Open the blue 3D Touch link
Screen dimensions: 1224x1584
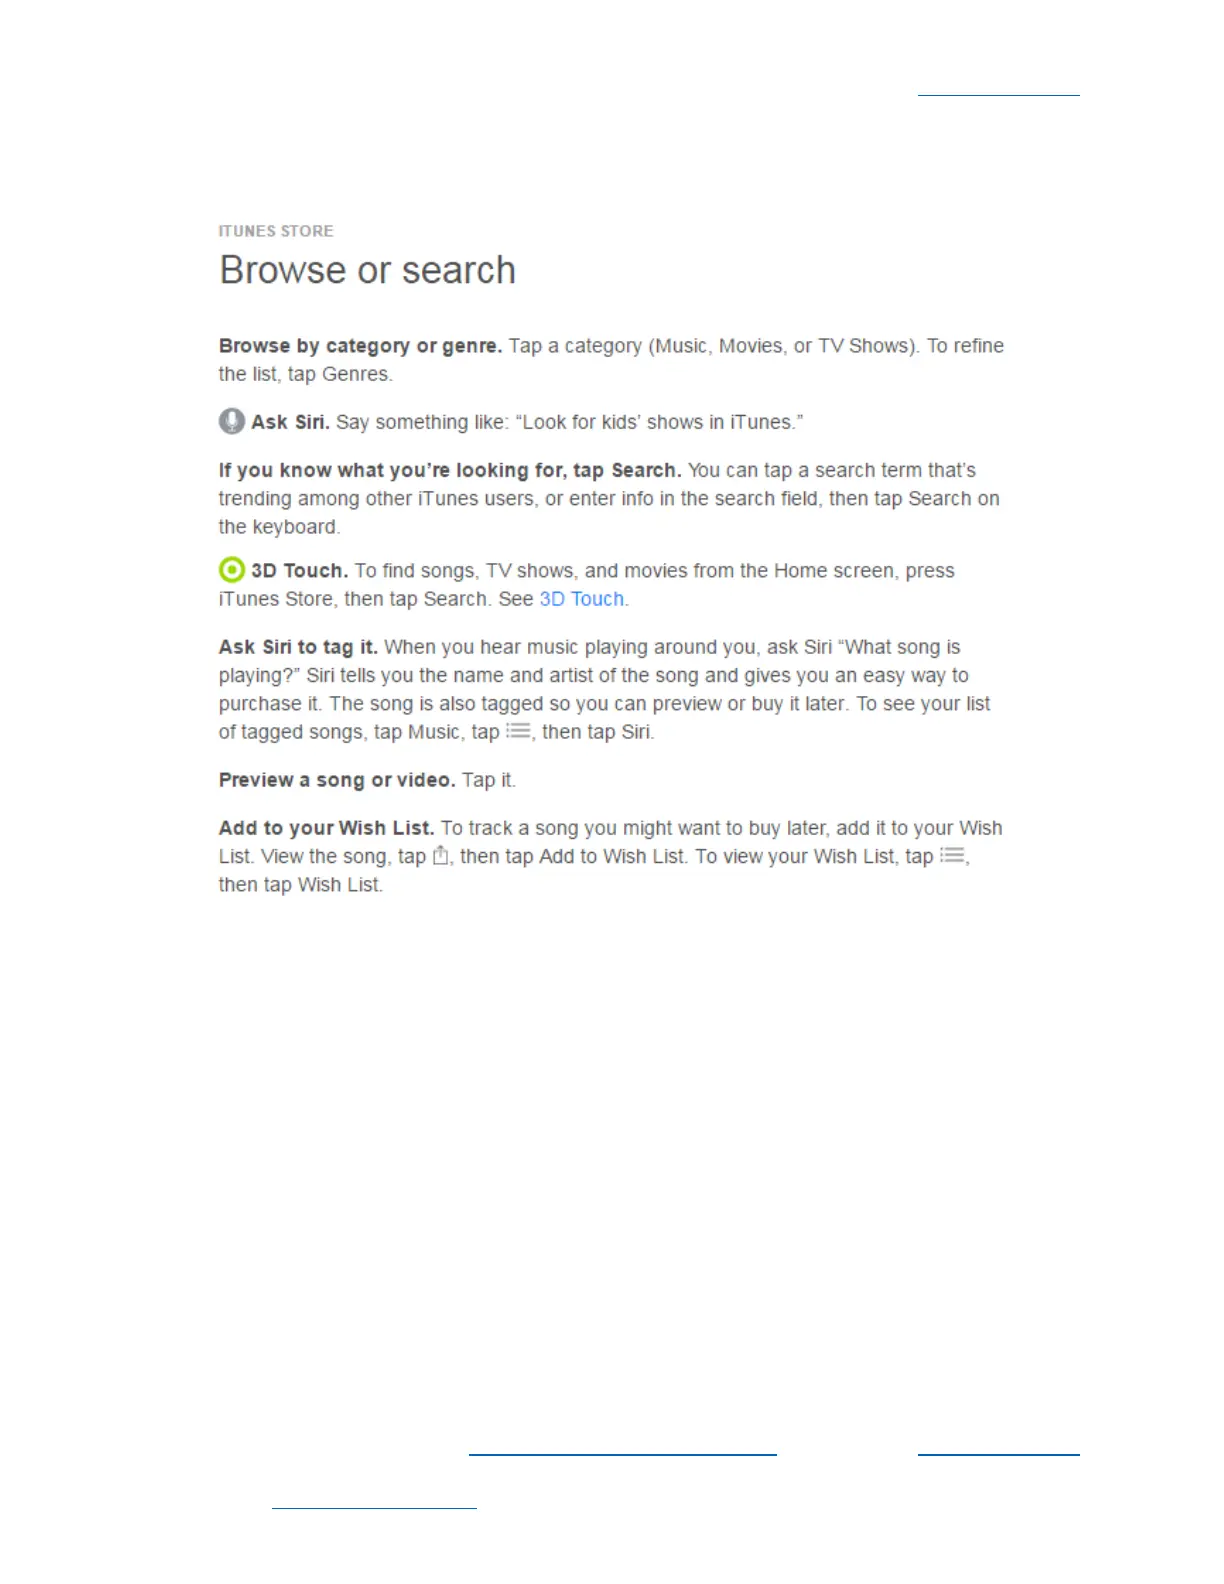582,599
